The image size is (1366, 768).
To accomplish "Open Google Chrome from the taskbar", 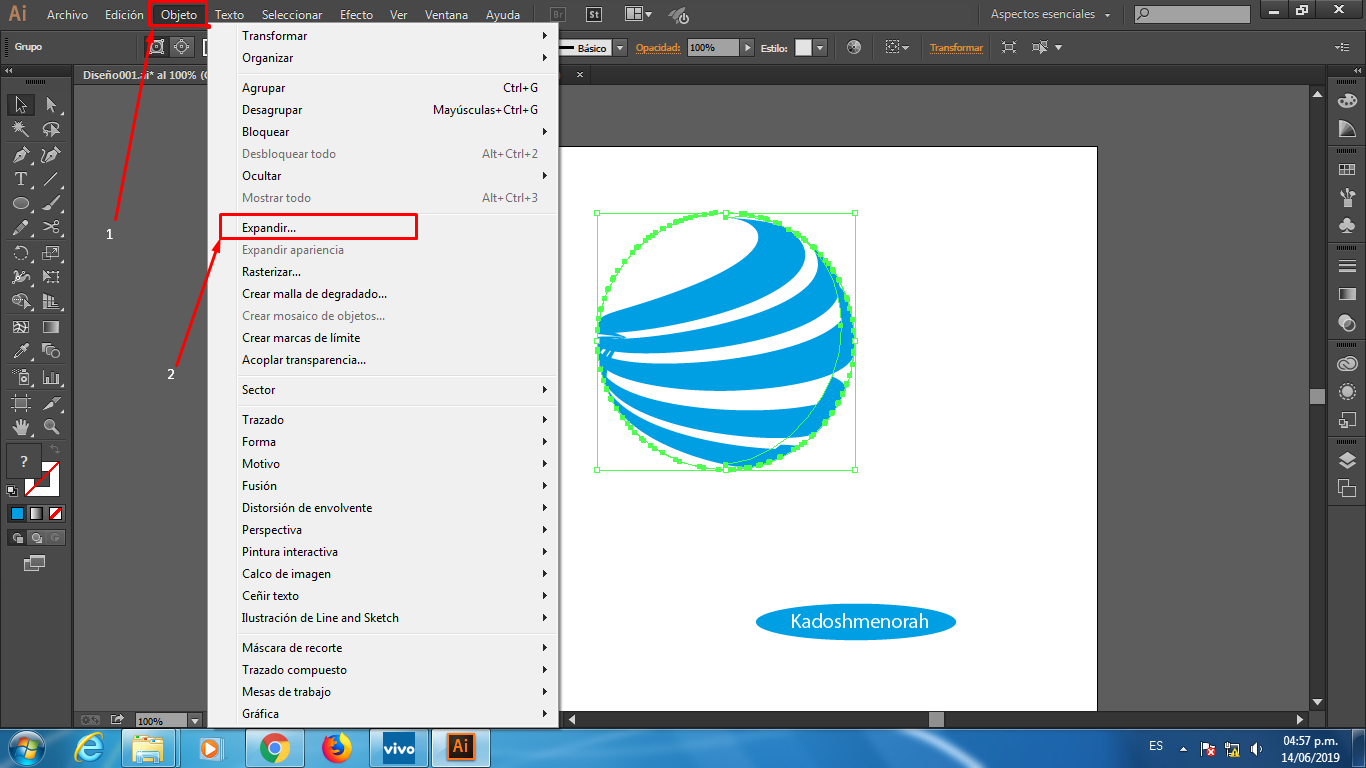I will [274, 748].
